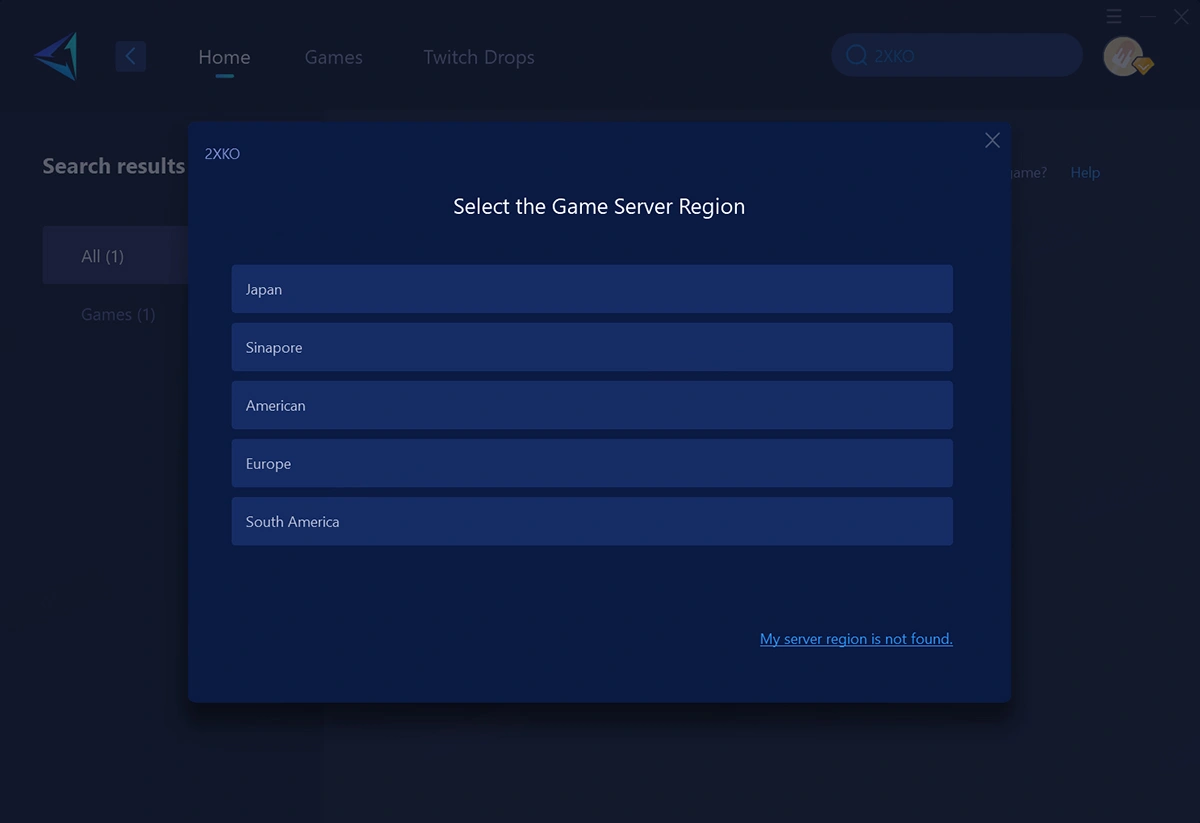The height and width of the screenshot is (823, 1200).
Task: Select the All (1) results filter
Action: coord(103,256)
